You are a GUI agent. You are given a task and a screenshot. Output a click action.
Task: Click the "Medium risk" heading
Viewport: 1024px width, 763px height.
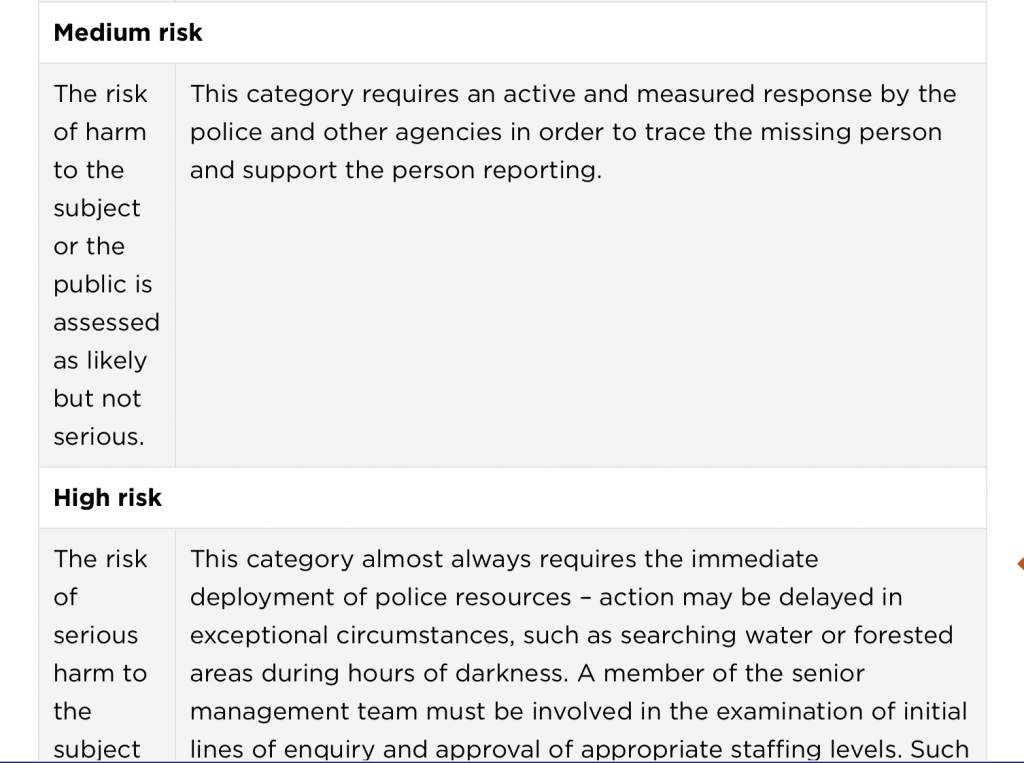pos(128,33)
